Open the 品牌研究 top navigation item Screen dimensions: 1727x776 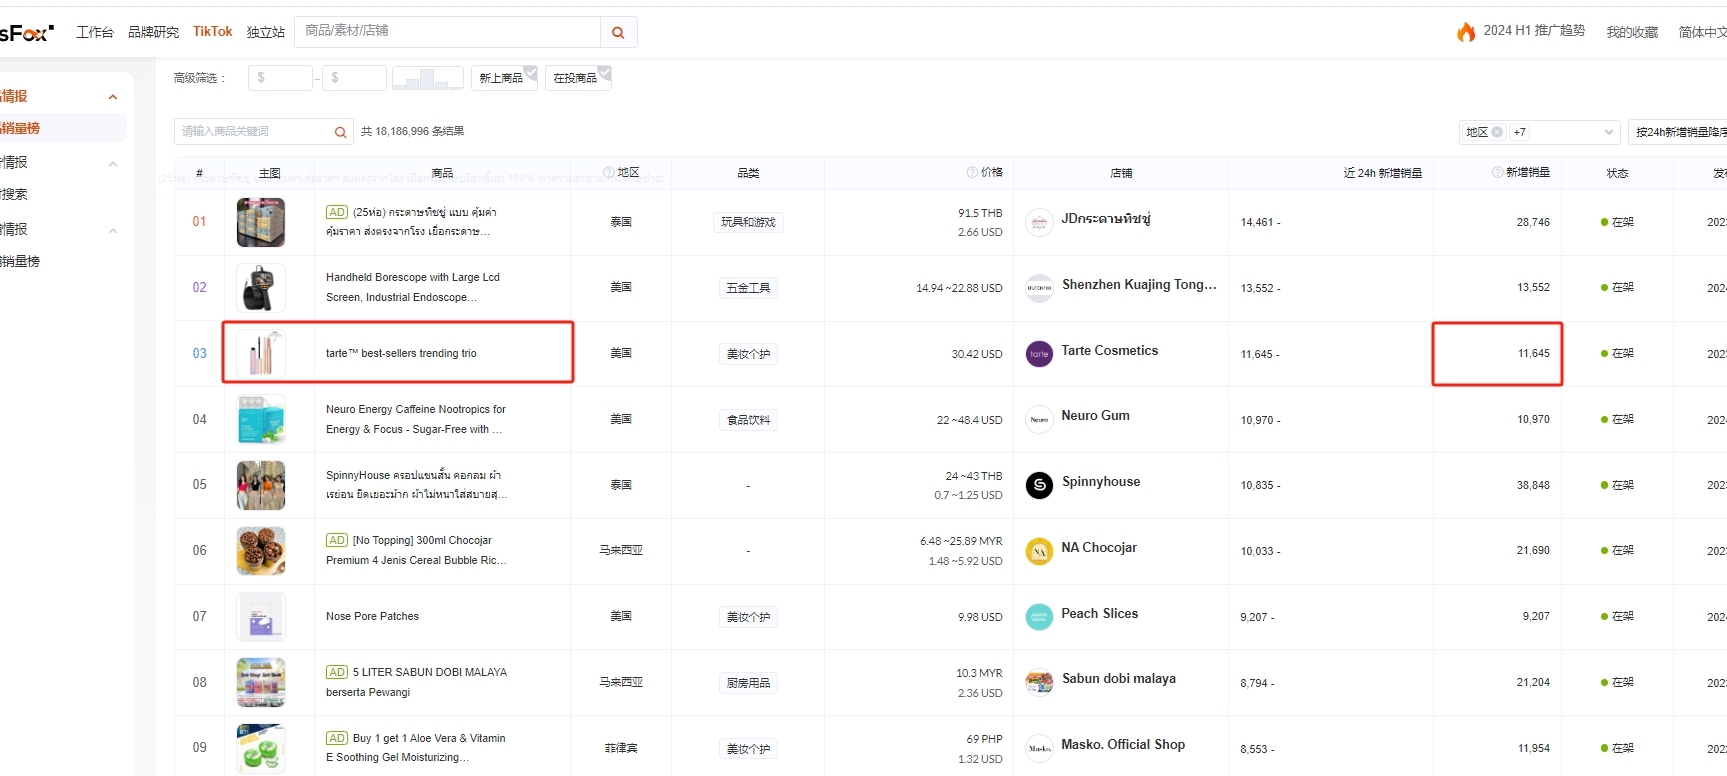153,32
